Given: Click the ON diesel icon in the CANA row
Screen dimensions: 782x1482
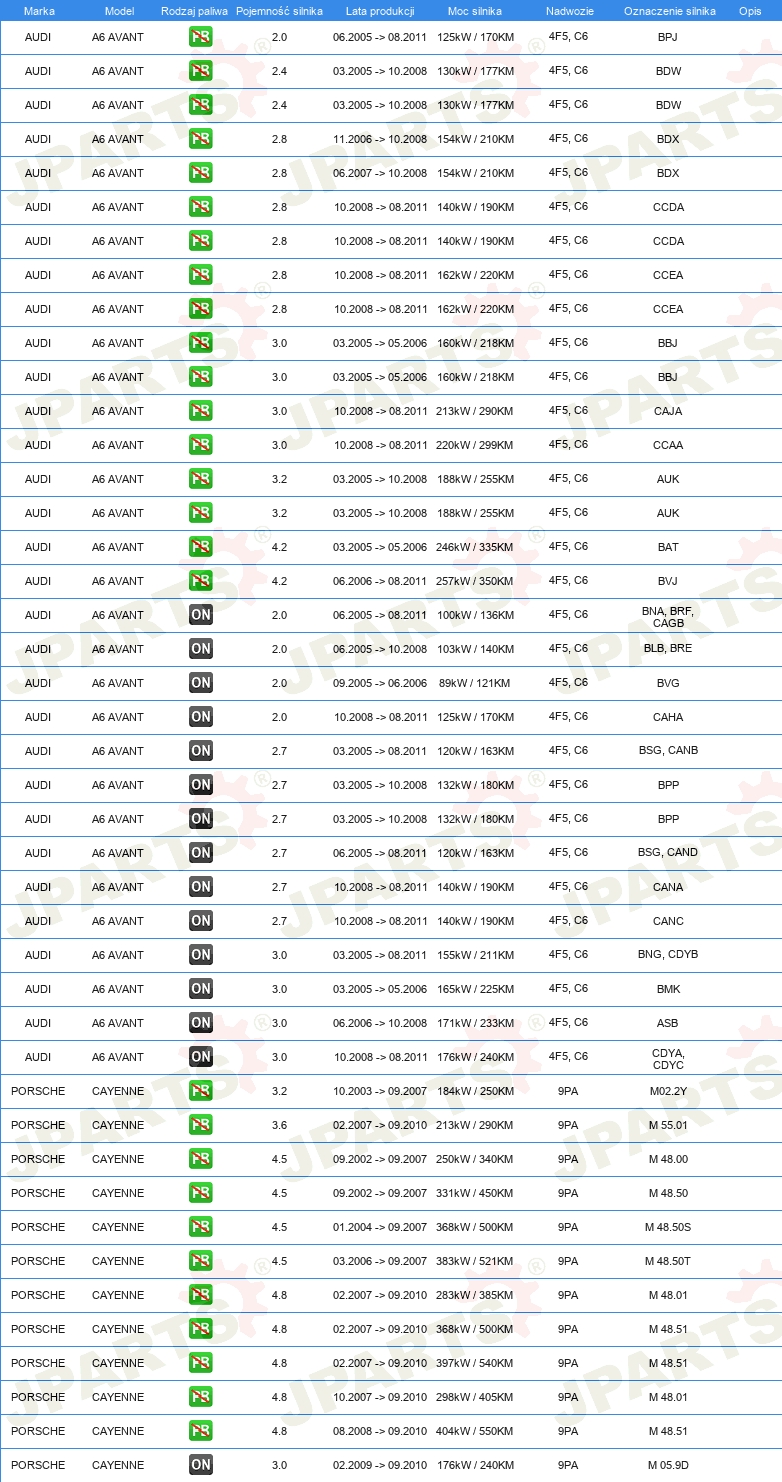Looking at the screenshot, I should [201, 887].
